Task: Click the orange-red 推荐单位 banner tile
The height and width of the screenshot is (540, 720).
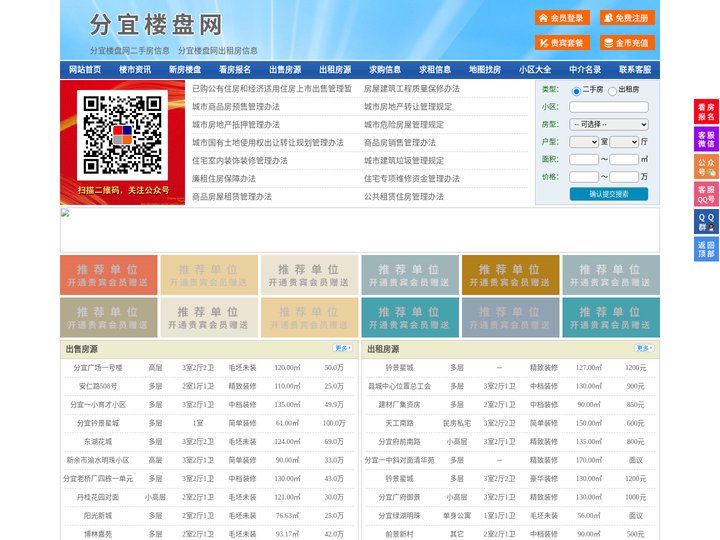Action: point(108,275)
